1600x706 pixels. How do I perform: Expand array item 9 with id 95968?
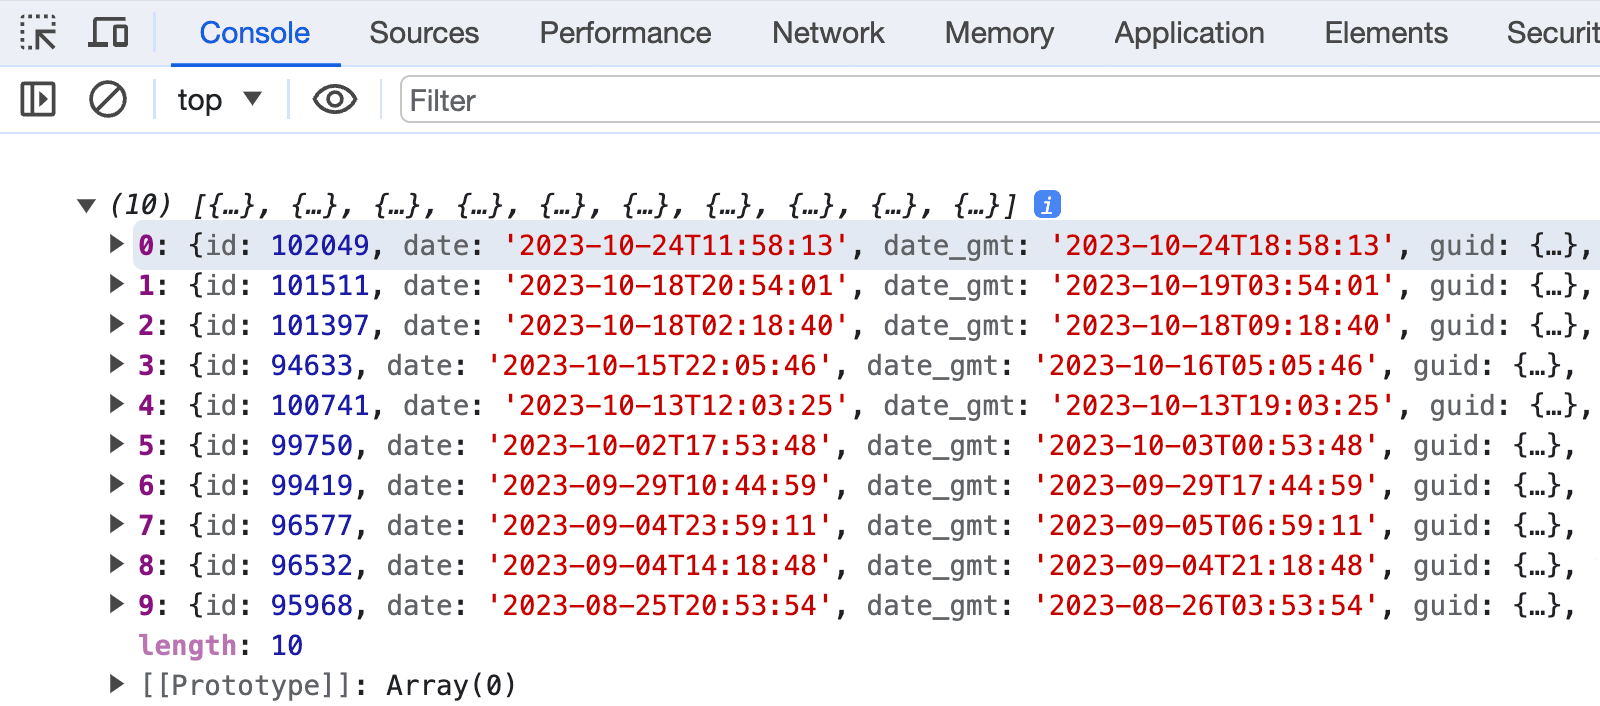tap(117, 604)
